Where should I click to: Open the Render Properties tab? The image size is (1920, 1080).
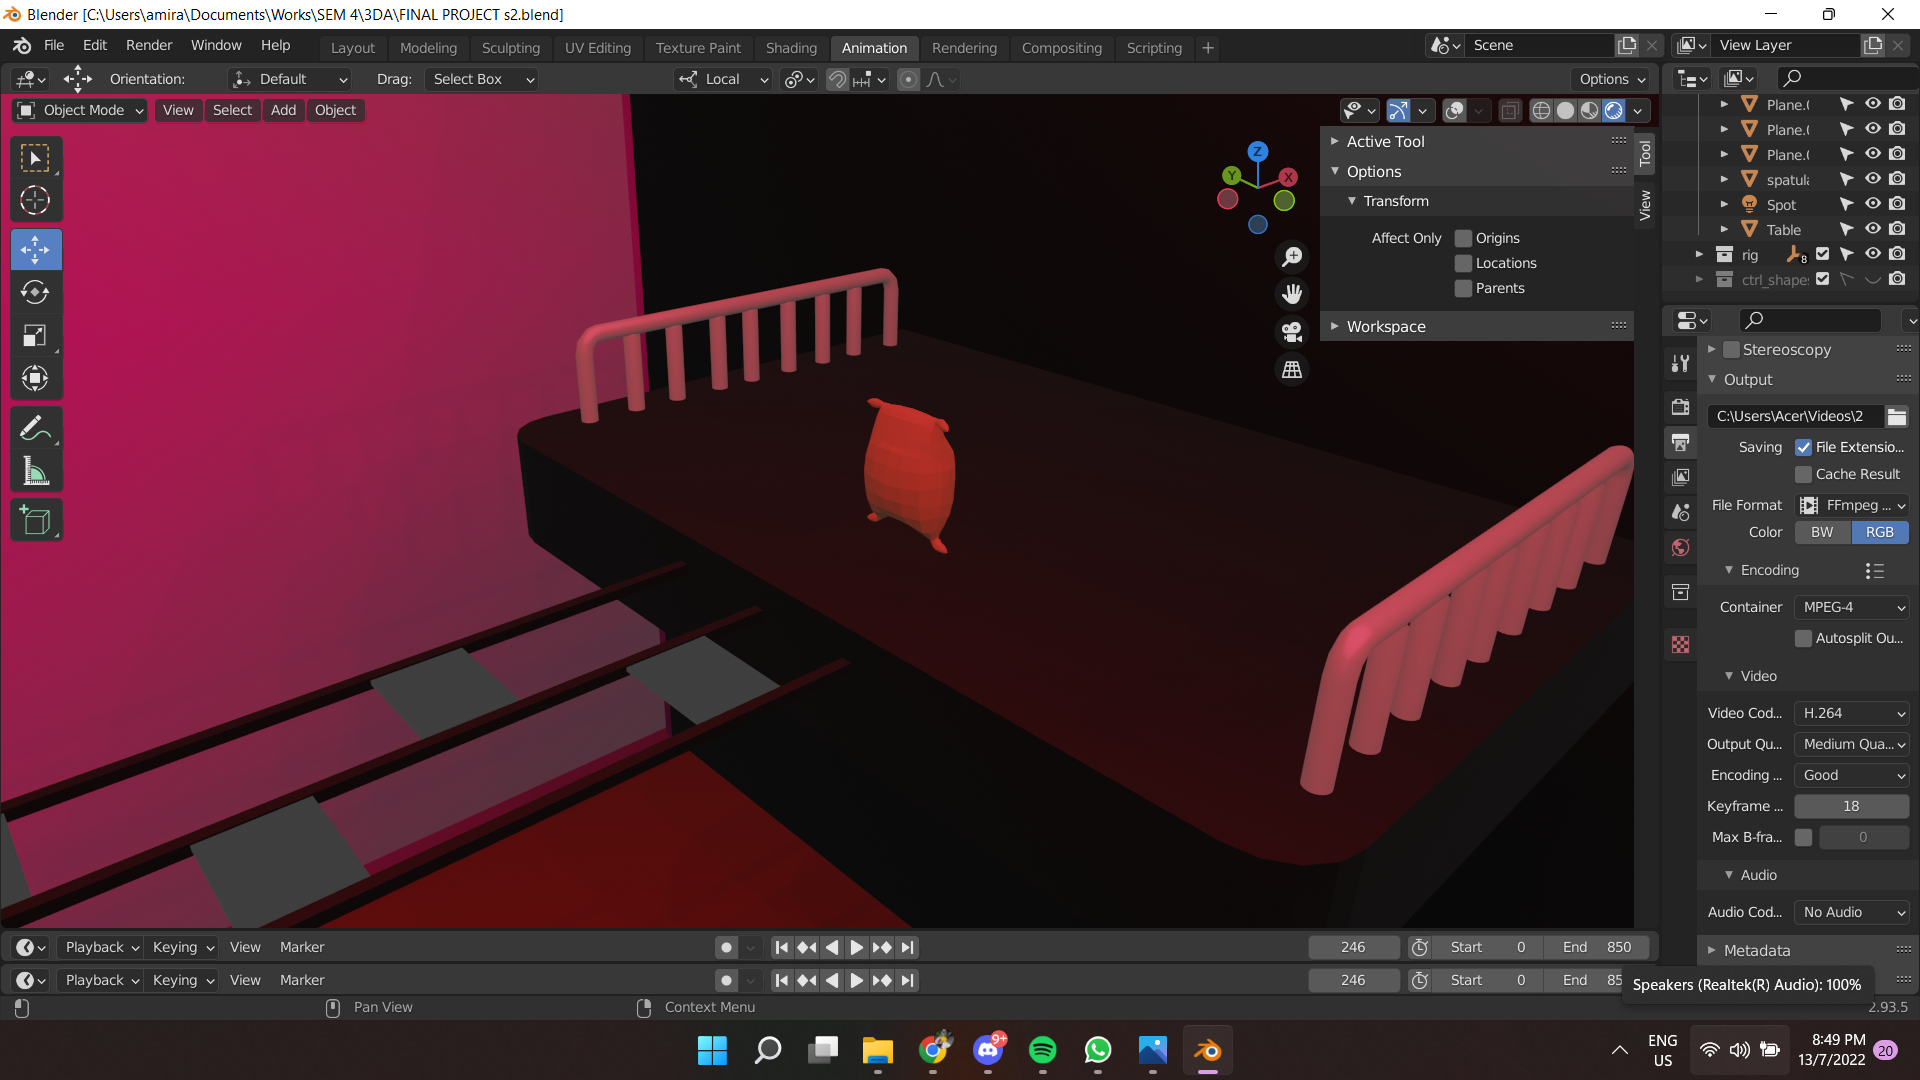pyautogui.click(x=1679, y=407)
